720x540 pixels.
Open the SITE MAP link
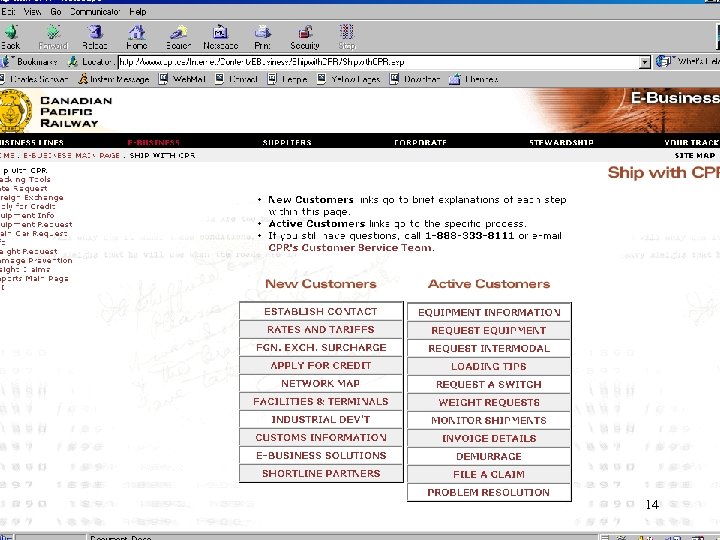click(x=695, y=155)
